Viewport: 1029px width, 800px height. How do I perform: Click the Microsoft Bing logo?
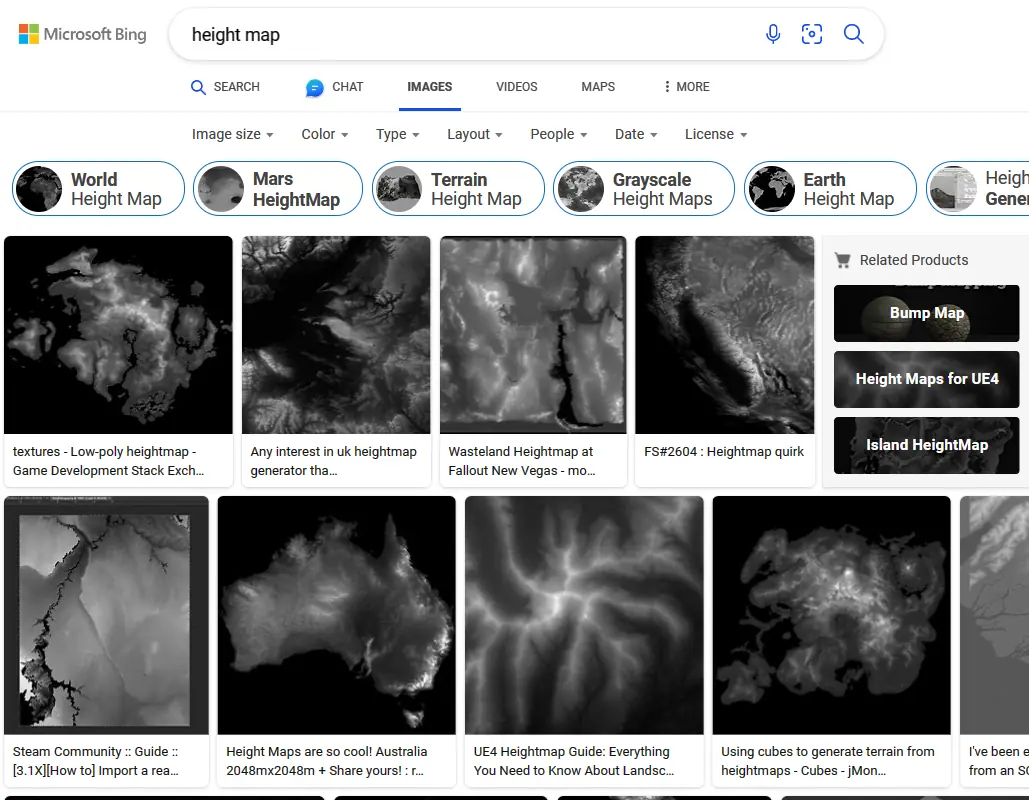[82, 34]
